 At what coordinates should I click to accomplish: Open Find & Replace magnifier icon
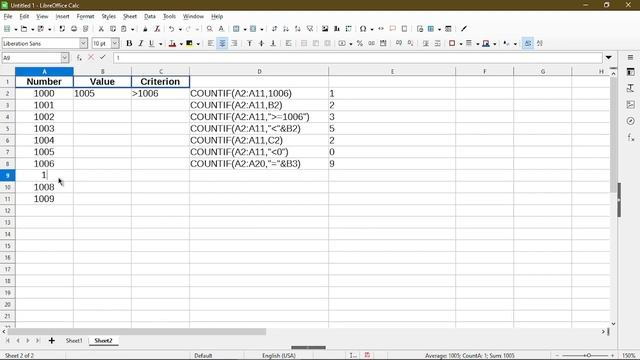(x=209, y=29)
